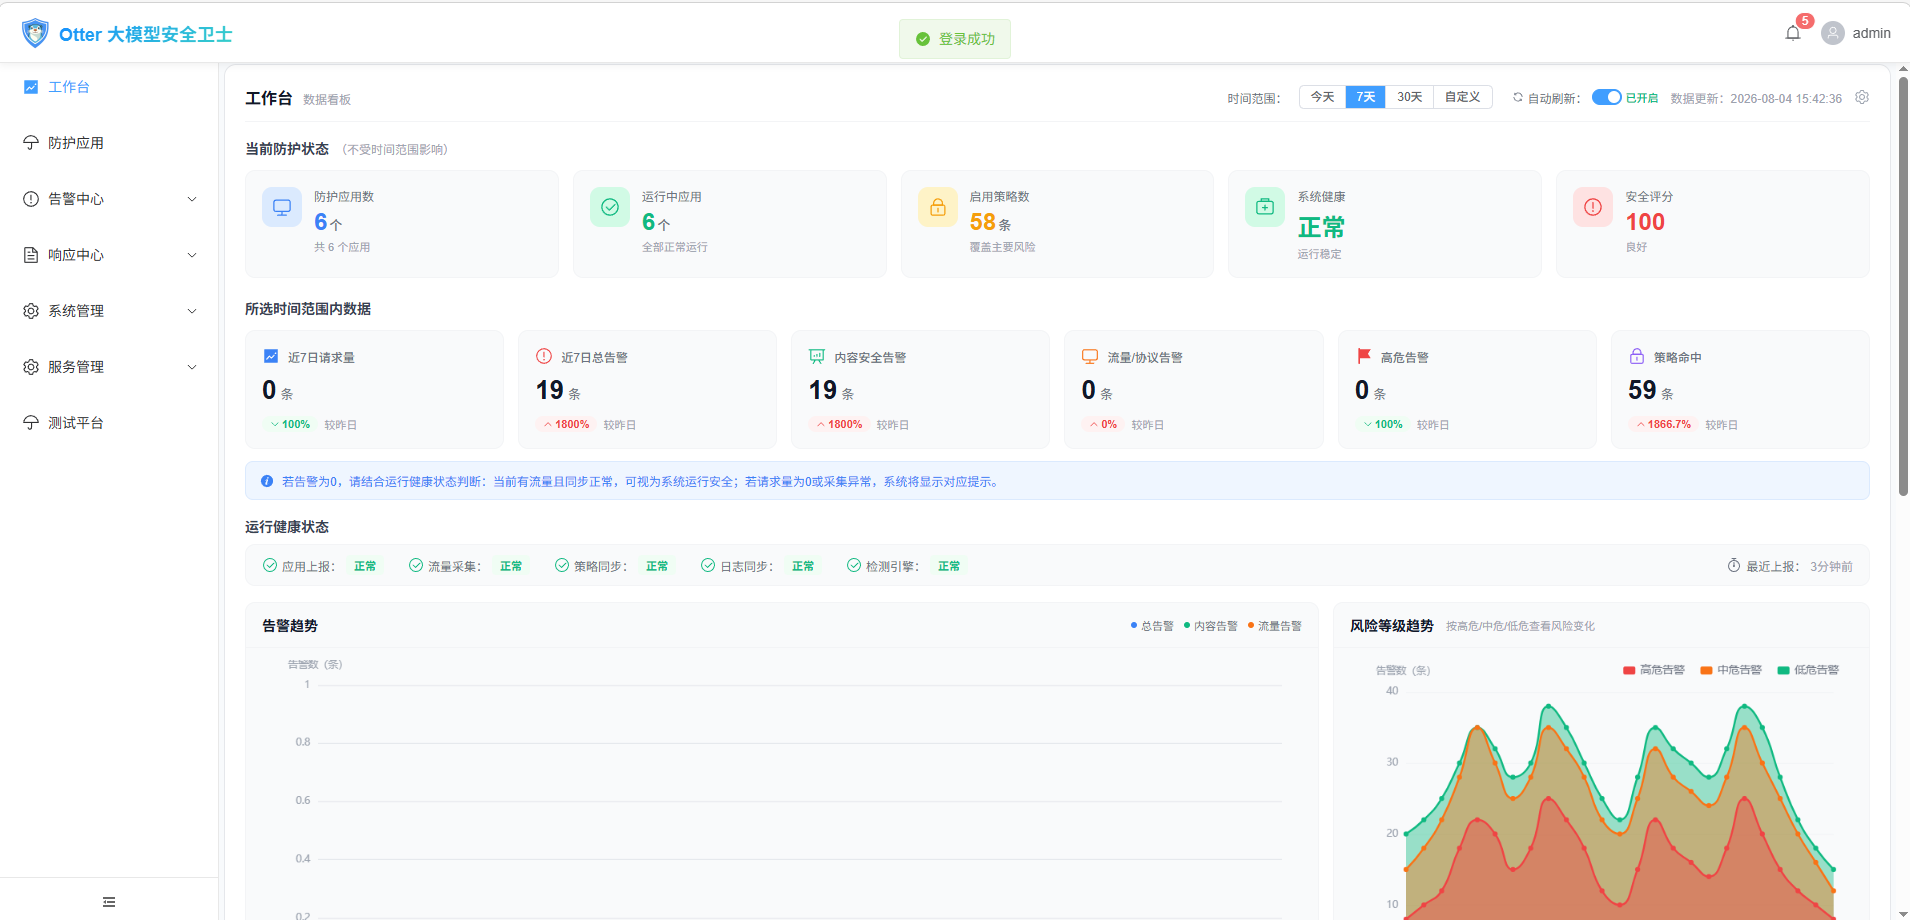The image size is (1910, 920).
Task: Open the notification bell icon
Action: pyautogui.click(x=1793, y=33)
